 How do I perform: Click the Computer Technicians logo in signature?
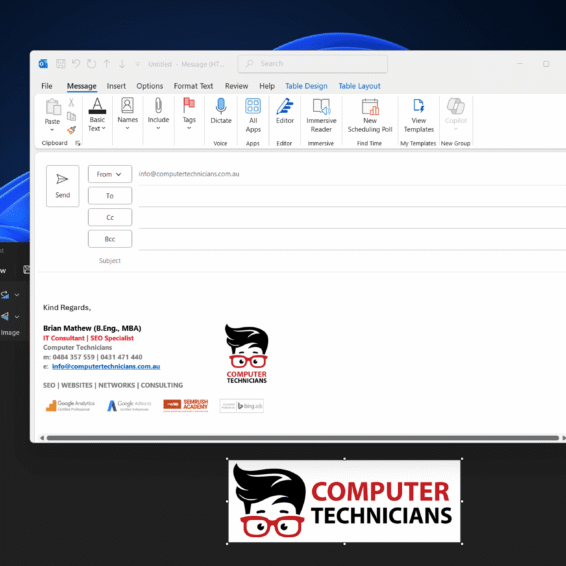point(247,353)
